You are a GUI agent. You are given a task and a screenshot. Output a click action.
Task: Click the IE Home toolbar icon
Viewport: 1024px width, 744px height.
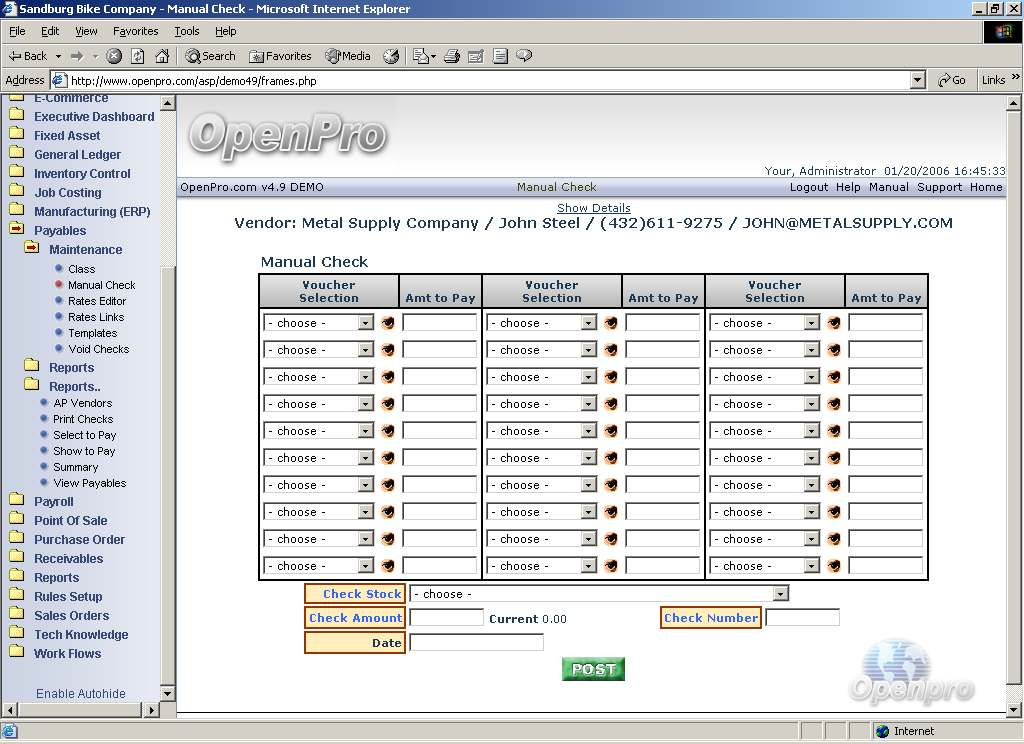(x=161, y=56)
